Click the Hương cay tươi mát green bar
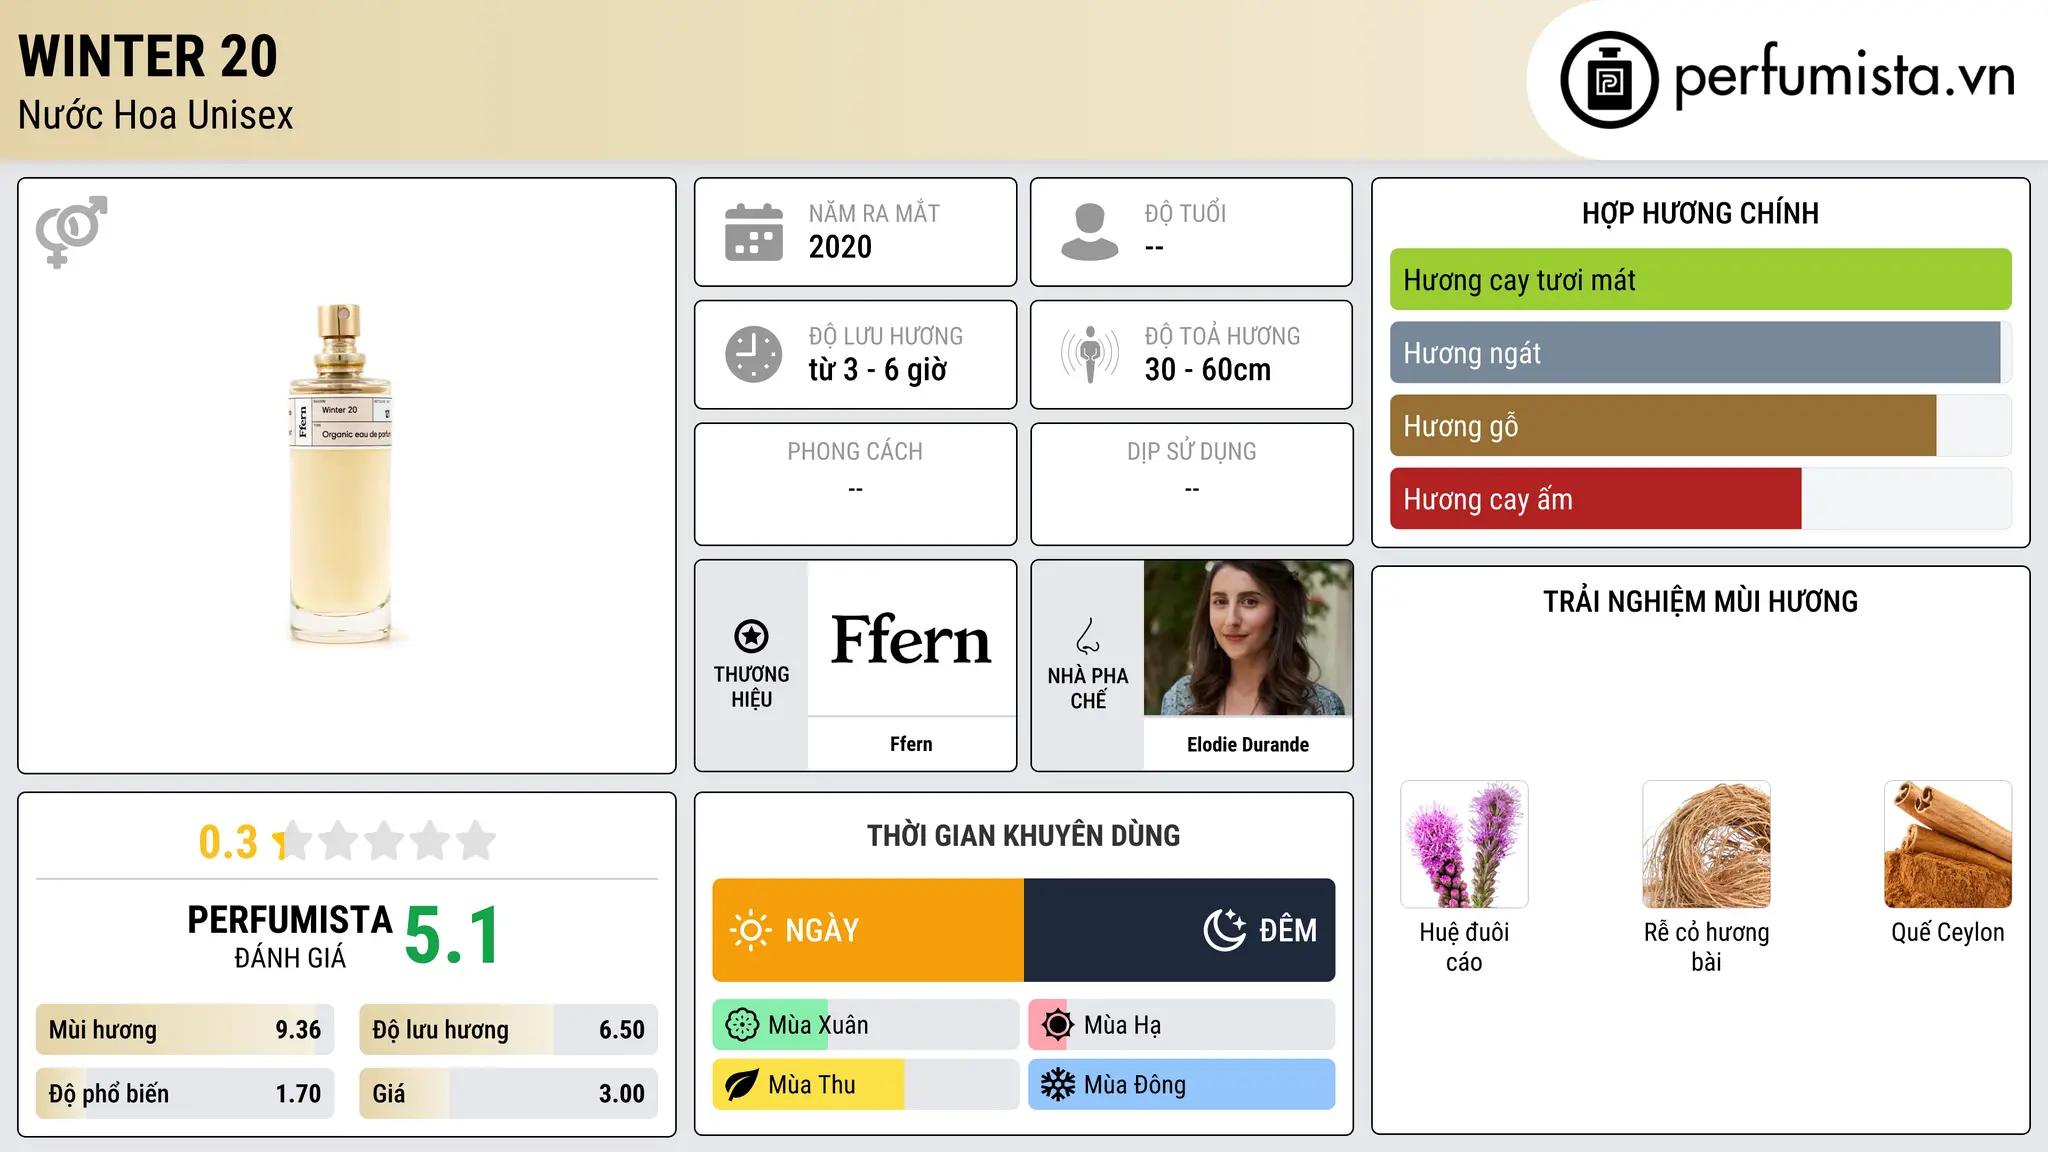This screenshot has width=2048, height=1152. point(1700,280)
